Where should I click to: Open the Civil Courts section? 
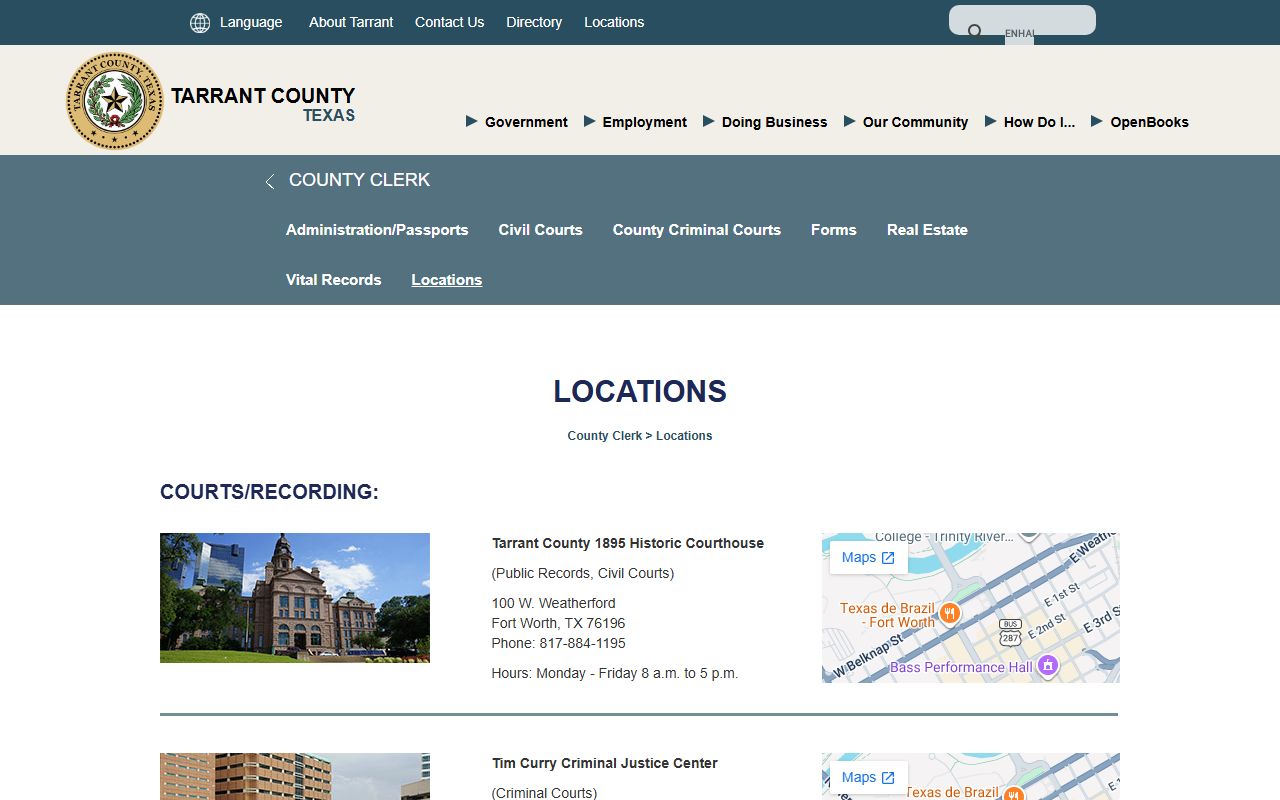pyautogui.click(x=541, y=230)
